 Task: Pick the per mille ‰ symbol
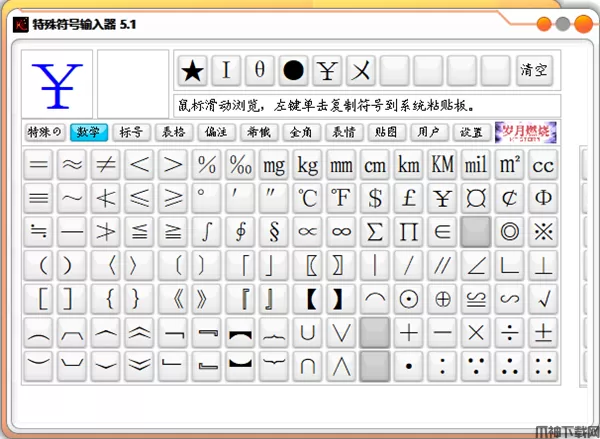(x=240, y=165)
